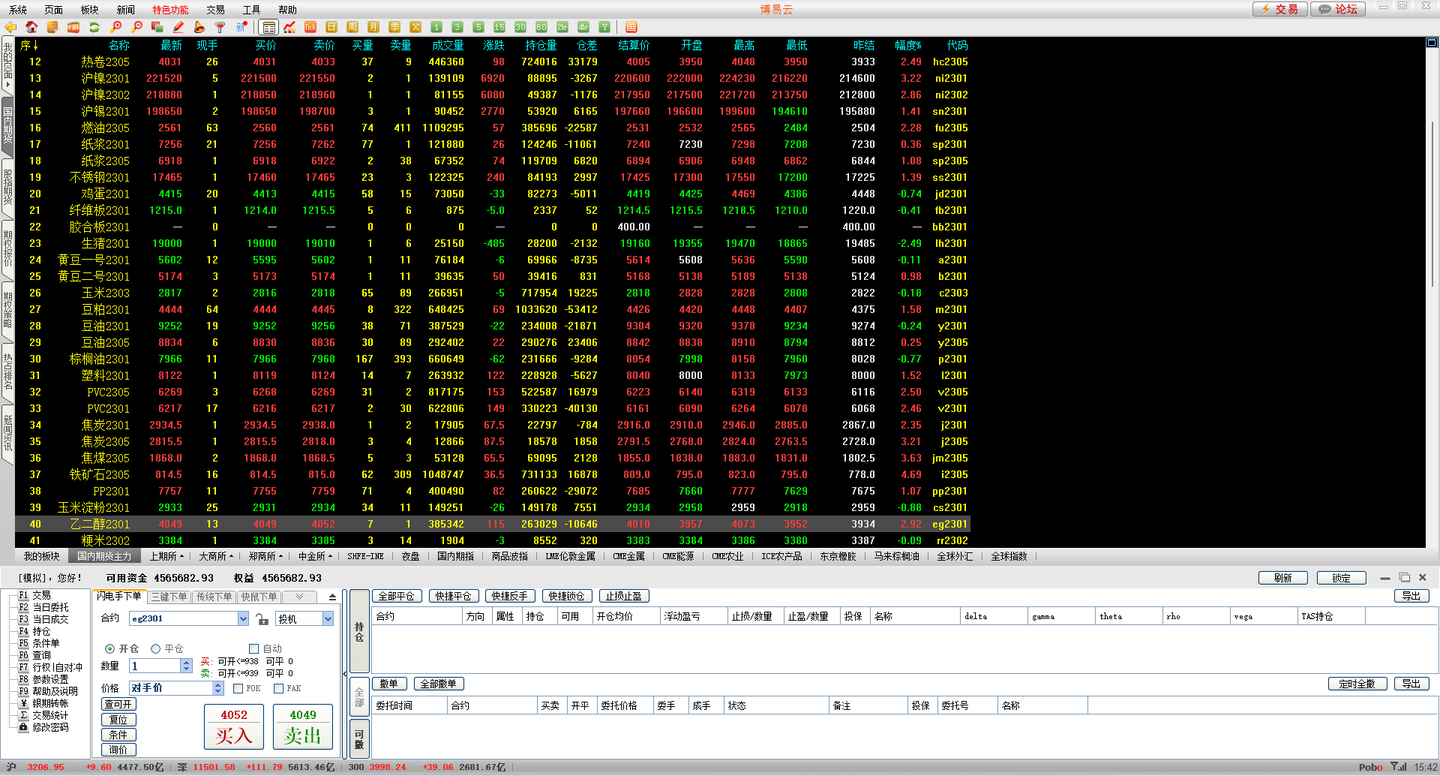Open the 价格 对手价 dropdown
1440x776 pixels.
(219, 688)
